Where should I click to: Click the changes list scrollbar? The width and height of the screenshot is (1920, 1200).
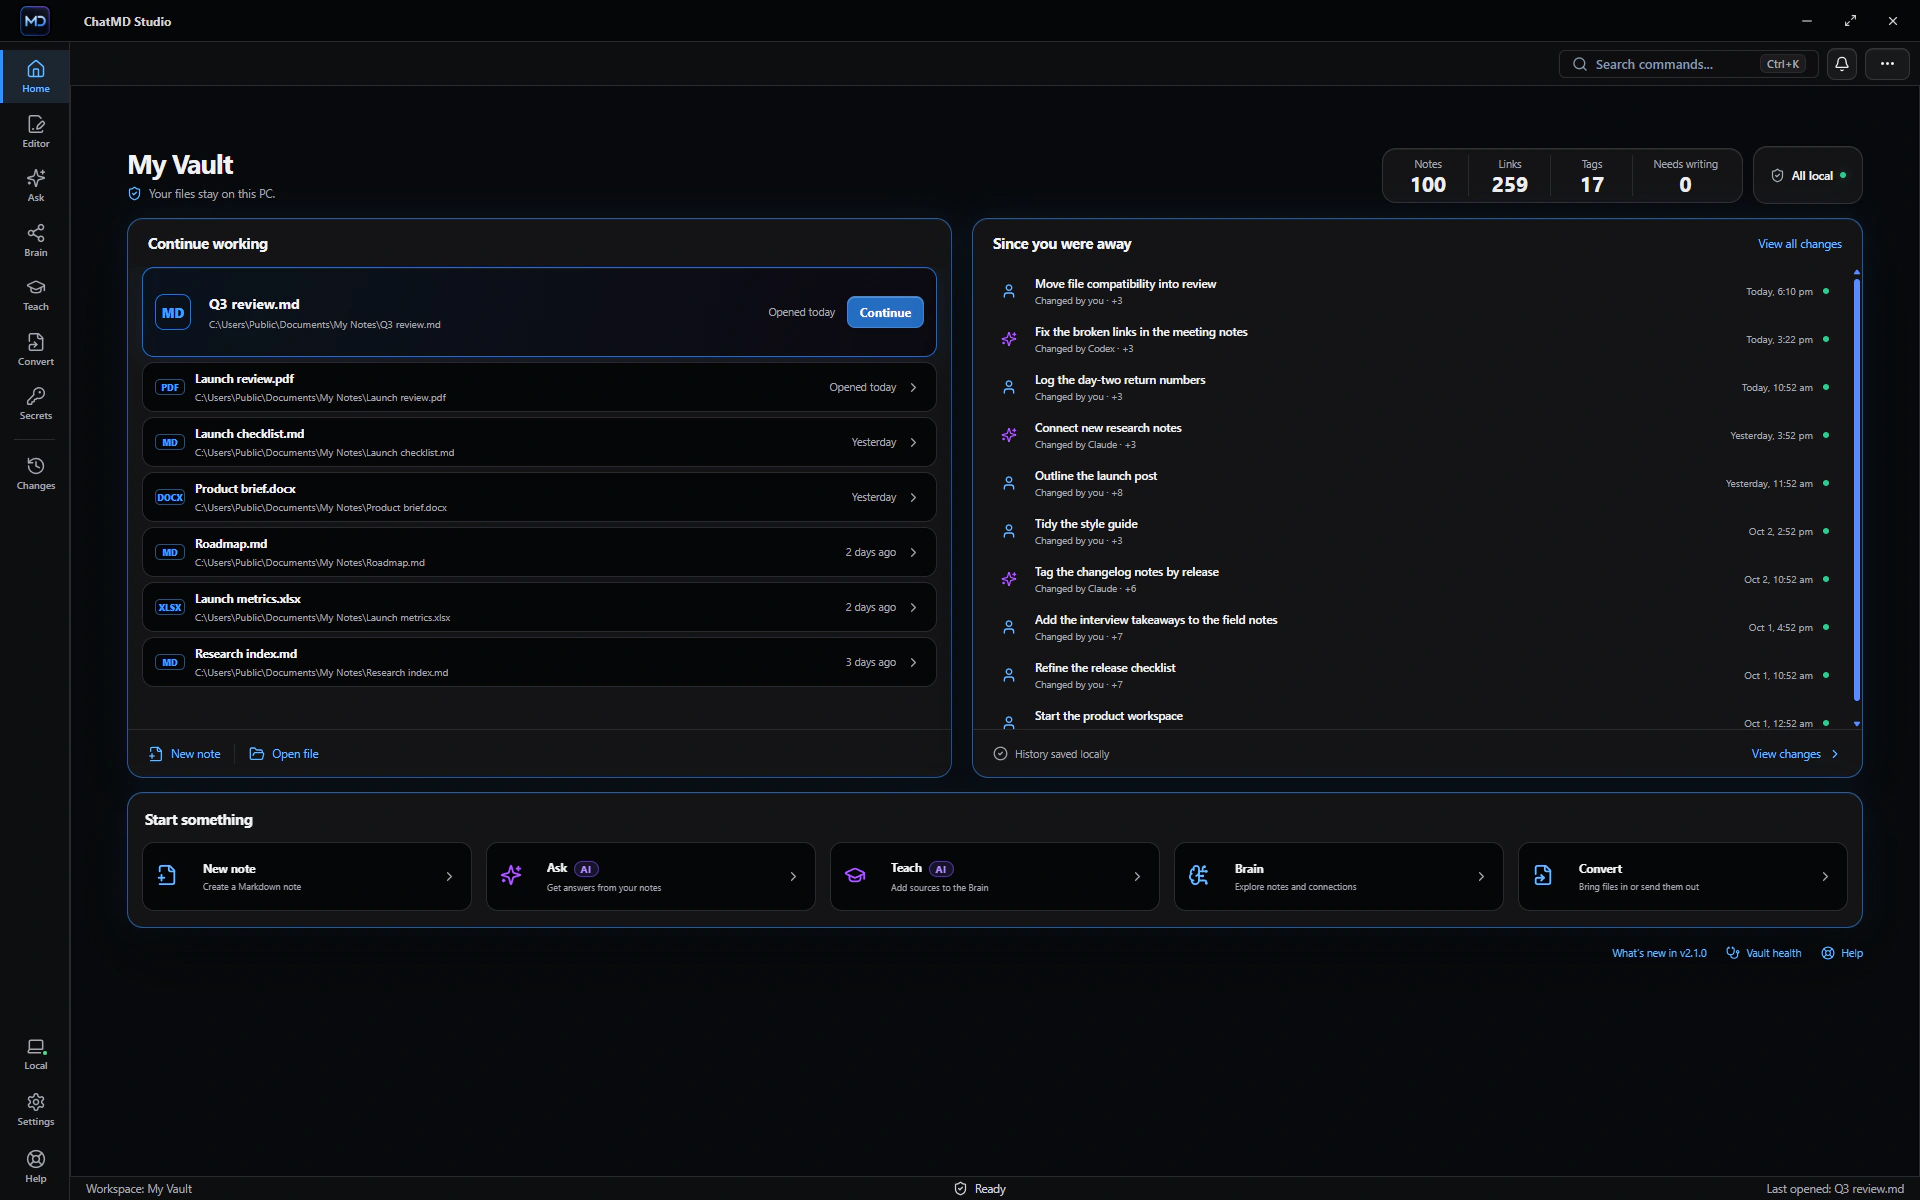(x=1857, y=490)
